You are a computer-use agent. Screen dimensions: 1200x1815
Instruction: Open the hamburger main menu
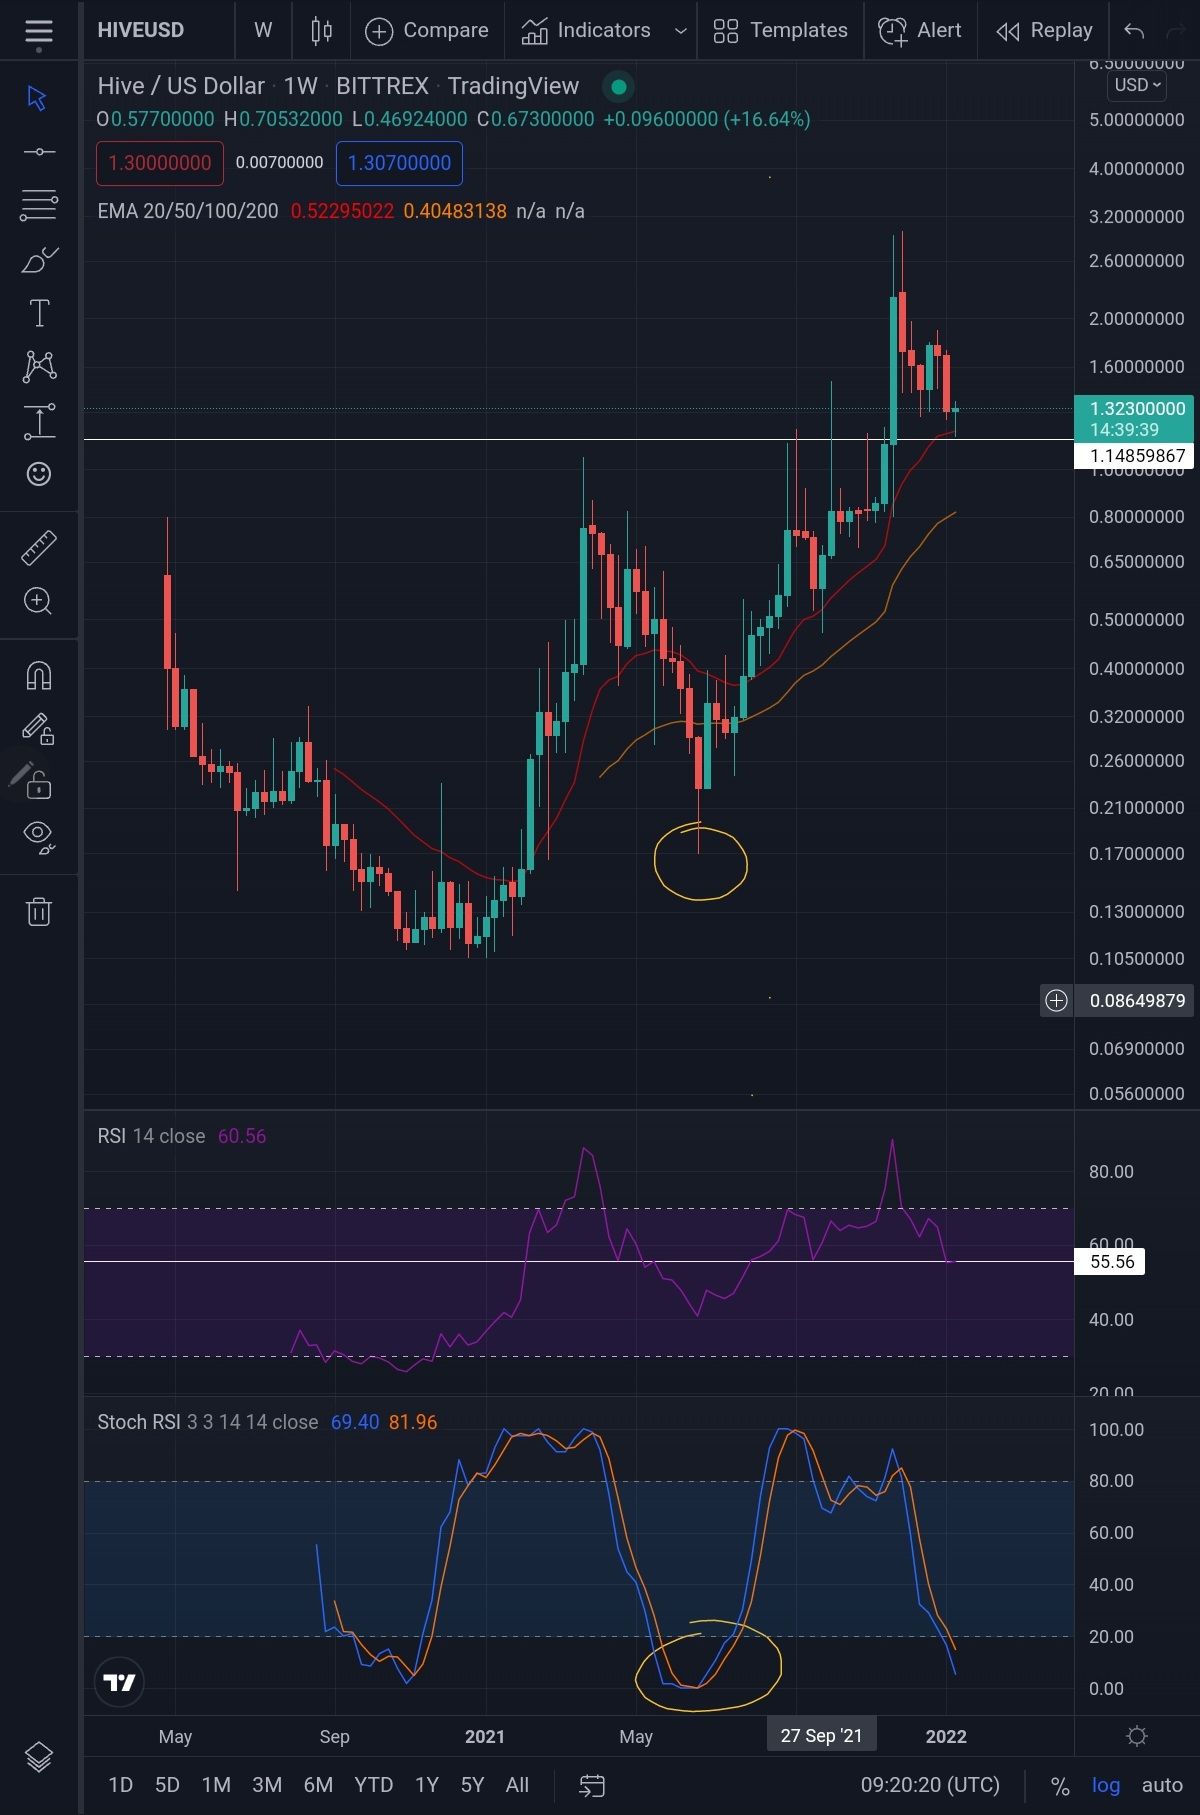pos(38,31)
